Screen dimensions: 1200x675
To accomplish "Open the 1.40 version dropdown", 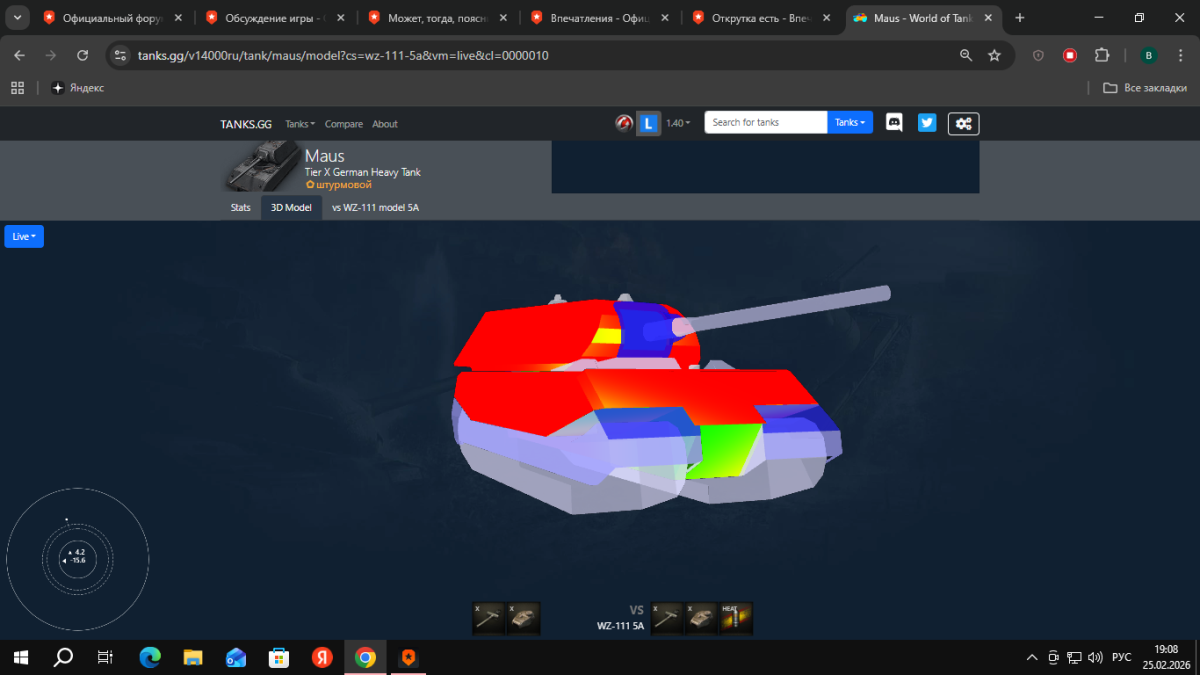I will coord(678,123).
